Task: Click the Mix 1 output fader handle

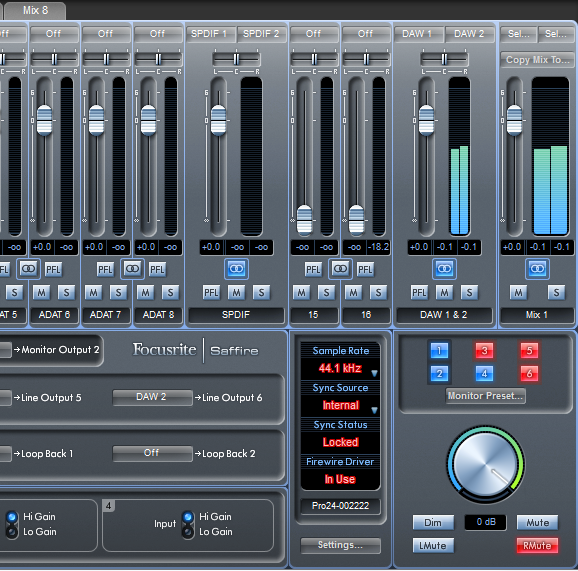Action: (514, 120)
